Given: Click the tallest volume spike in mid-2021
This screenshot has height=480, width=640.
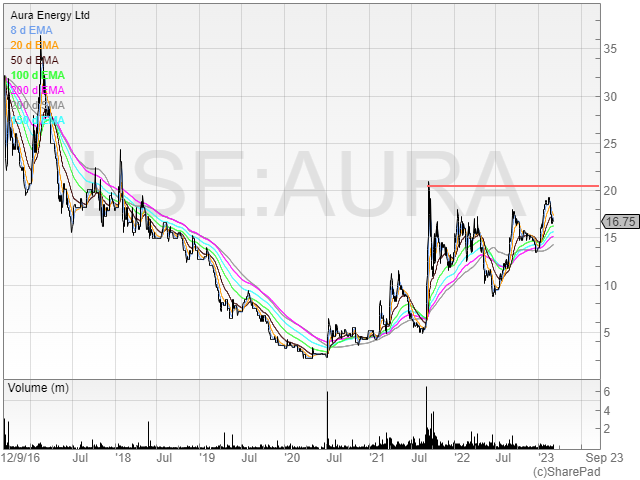Looking at the screenshot, I should pos(427,417).
